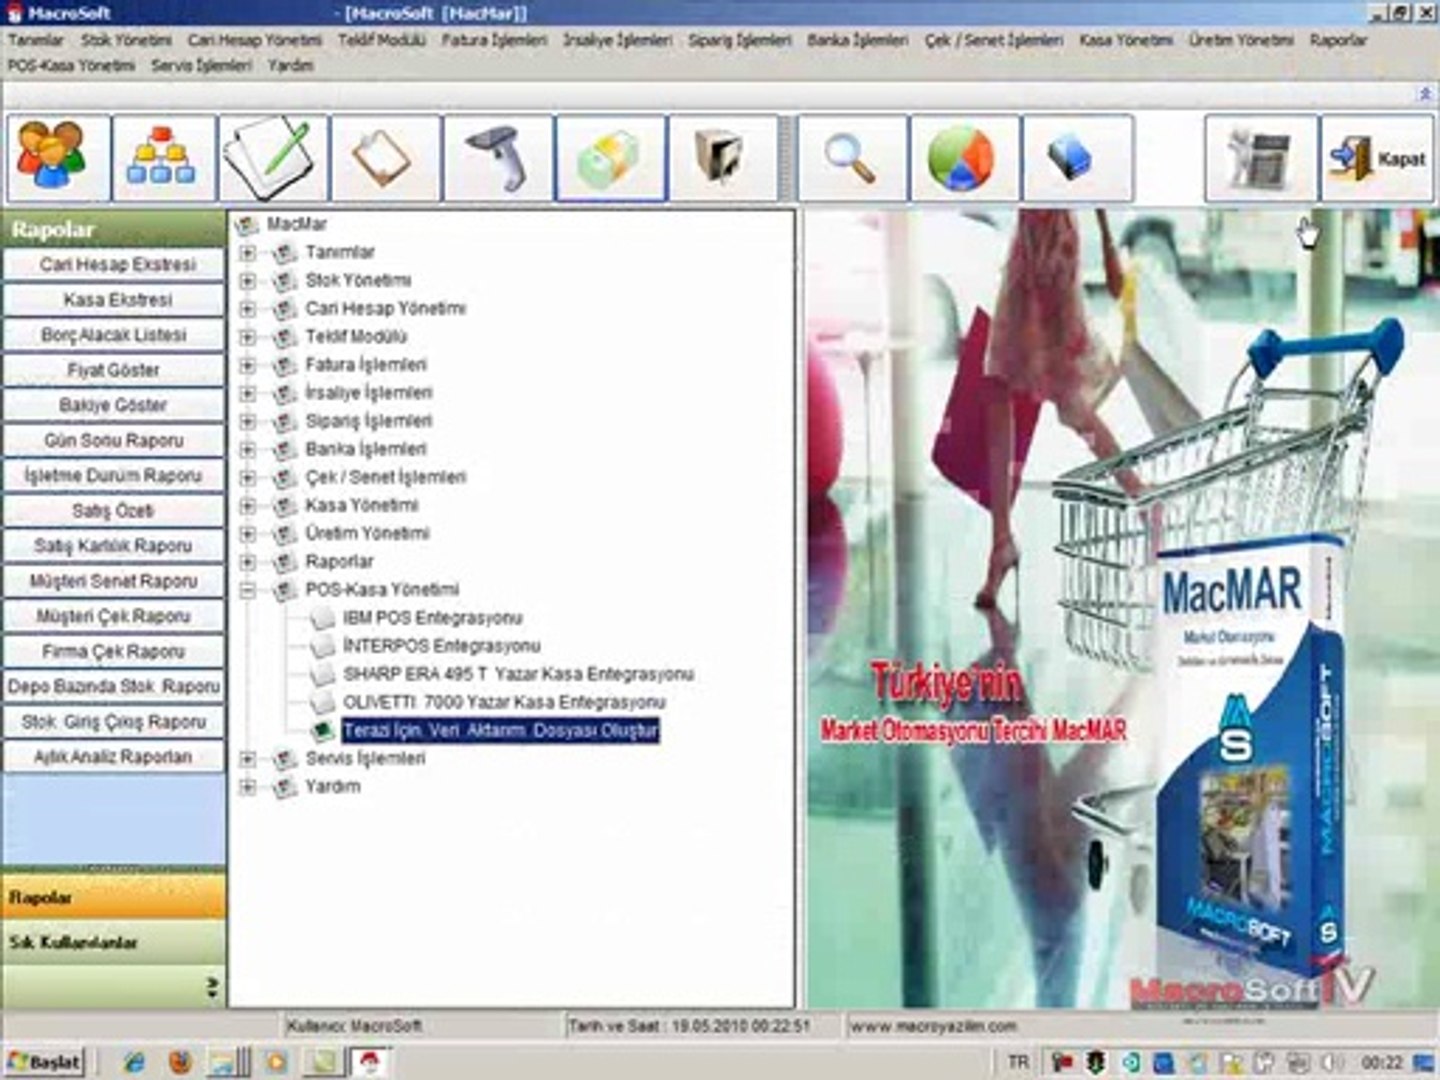Click the Cari Hesap Ekstresi button
Viewport: 1440px width, 1080px height.
point(114,265)
